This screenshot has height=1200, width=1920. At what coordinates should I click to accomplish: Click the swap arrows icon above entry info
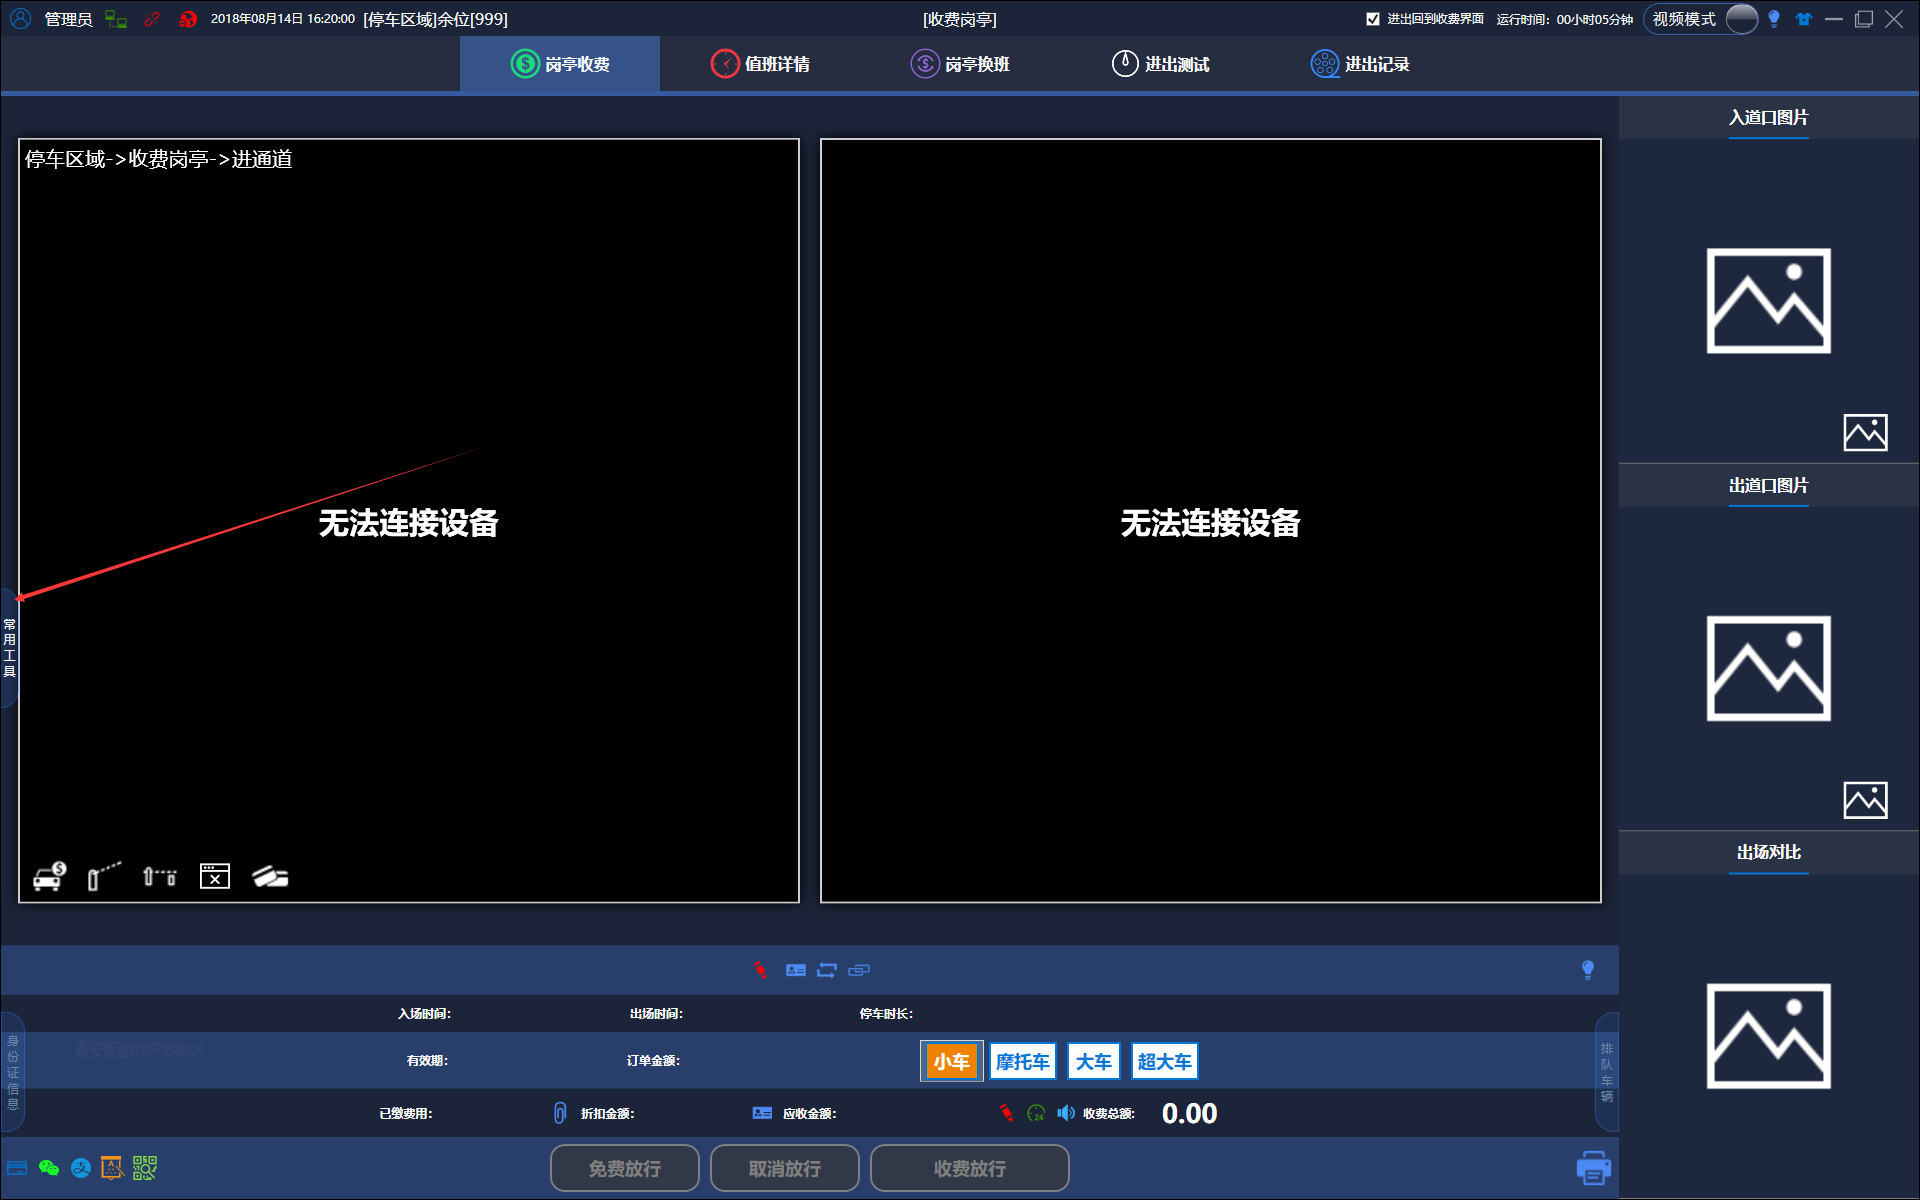point(827,970)
